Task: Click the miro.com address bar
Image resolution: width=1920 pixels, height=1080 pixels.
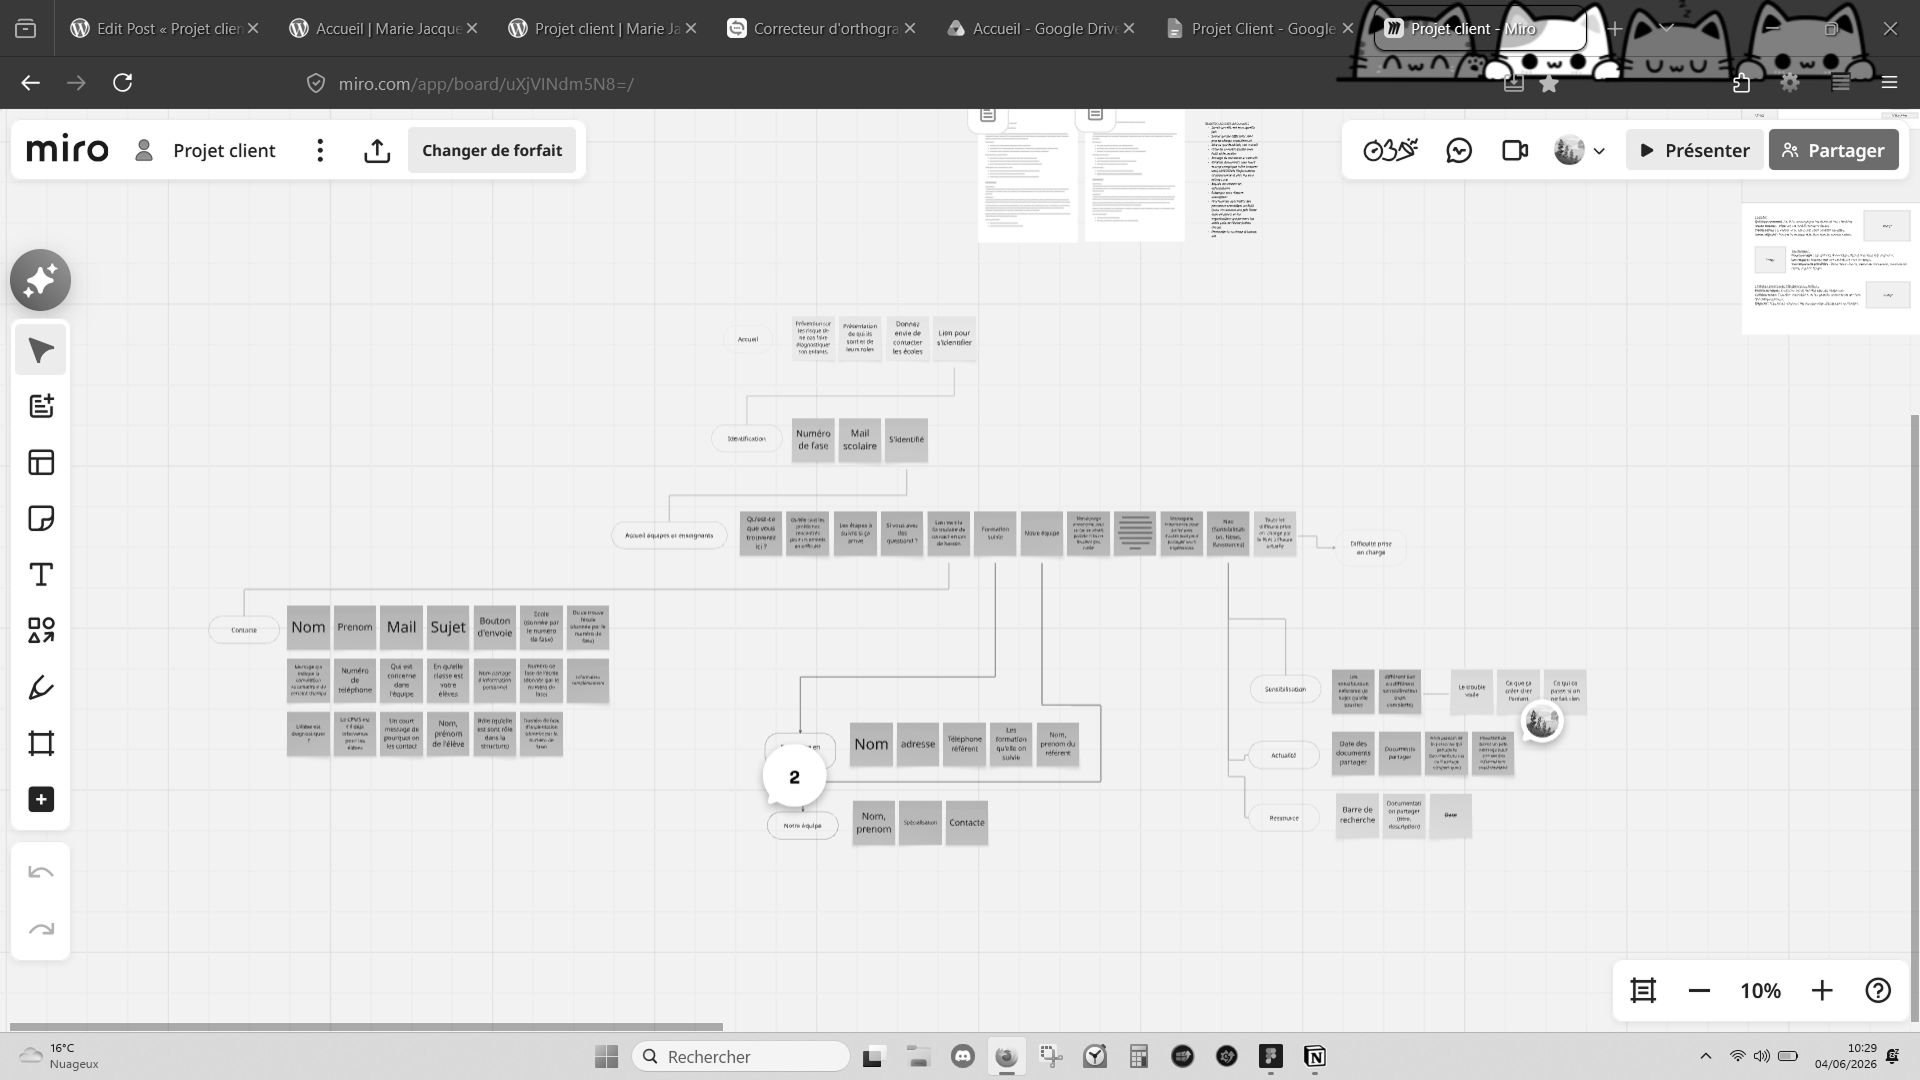Action: (486, 84)
